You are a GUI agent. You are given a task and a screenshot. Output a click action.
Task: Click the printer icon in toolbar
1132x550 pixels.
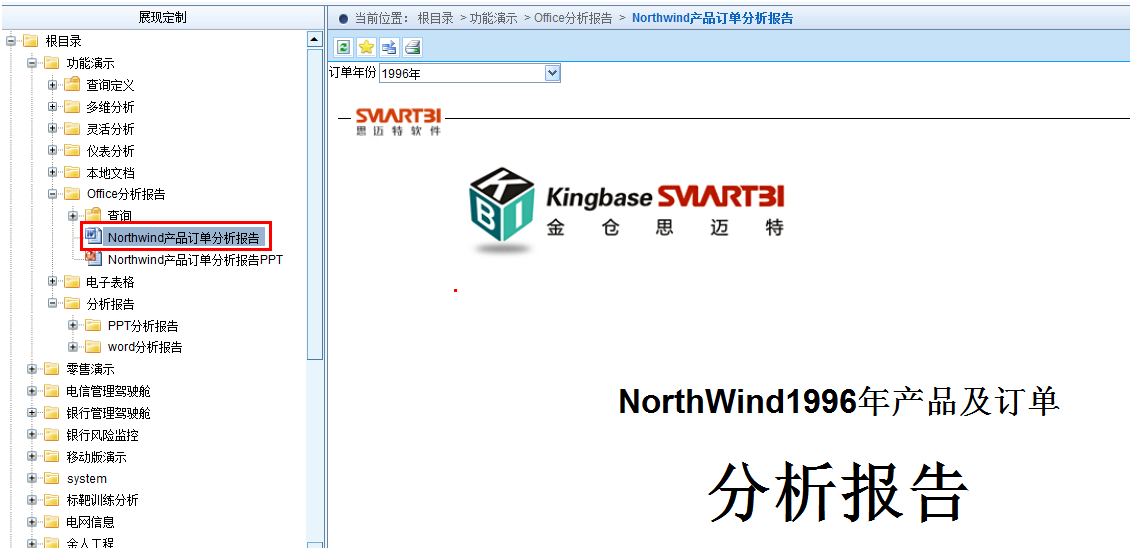pos(412,48)
